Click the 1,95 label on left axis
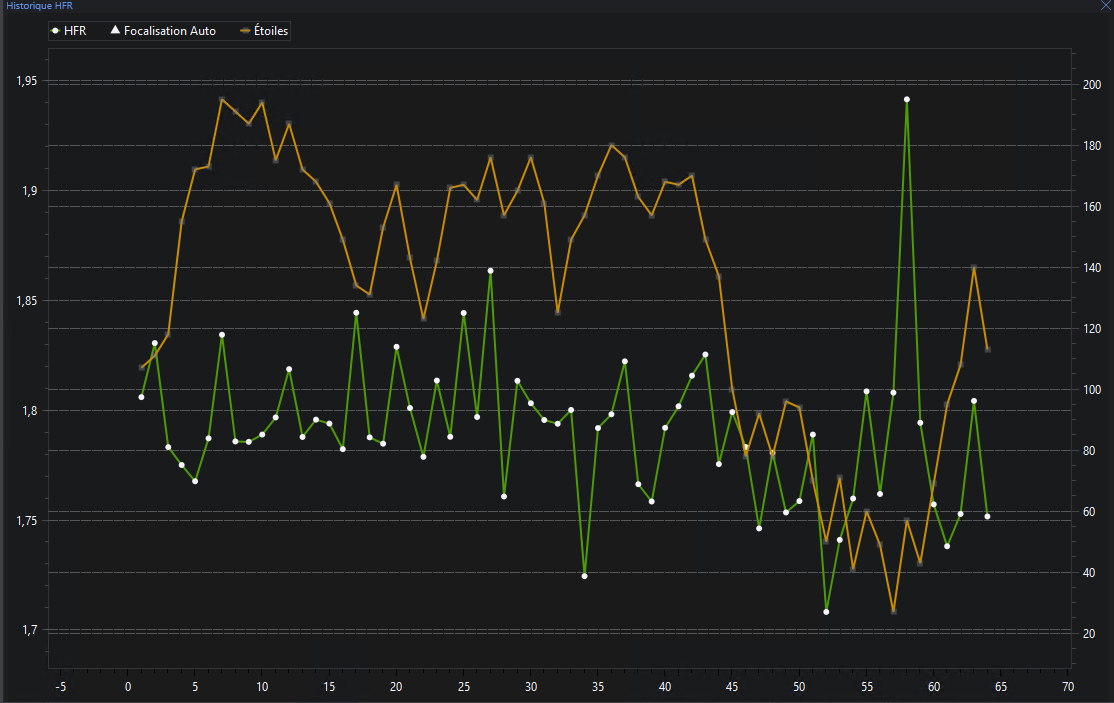Image resolution: width=1114 pixels, height=703 pixels. (x=28, y=81)
